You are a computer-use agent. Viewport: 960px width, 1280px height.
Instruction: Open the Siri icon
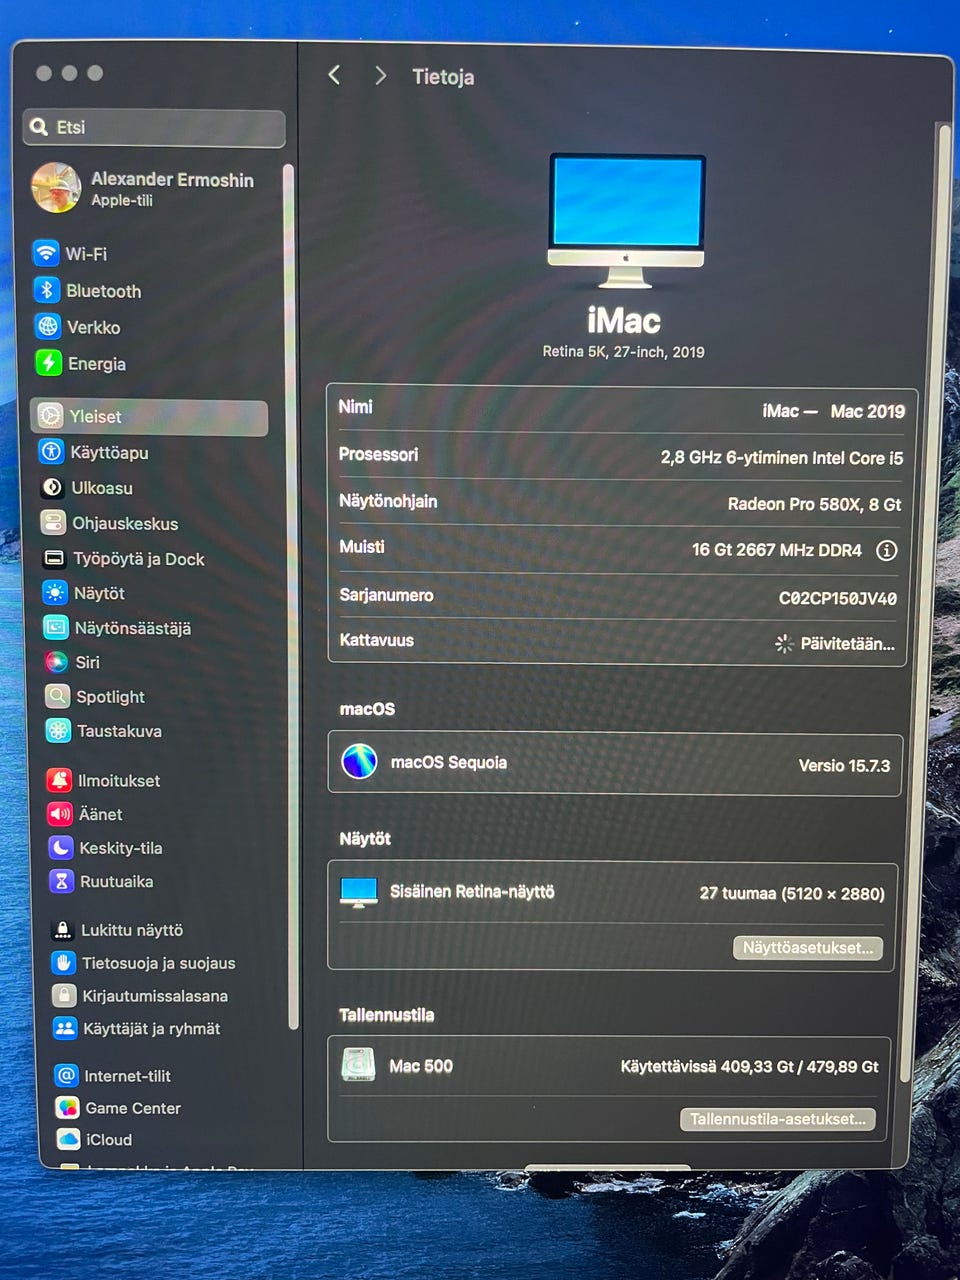(57, 662)
